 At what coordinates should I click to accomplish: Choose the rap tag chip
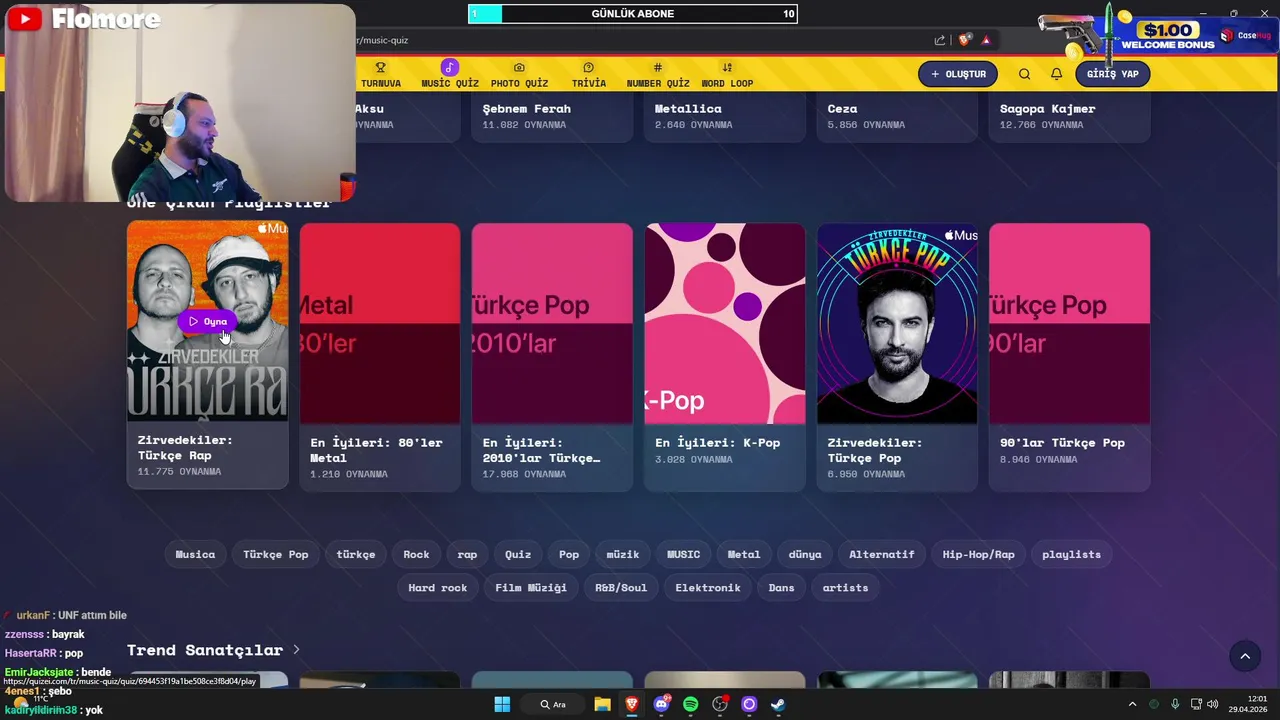[x=467, y=554]
